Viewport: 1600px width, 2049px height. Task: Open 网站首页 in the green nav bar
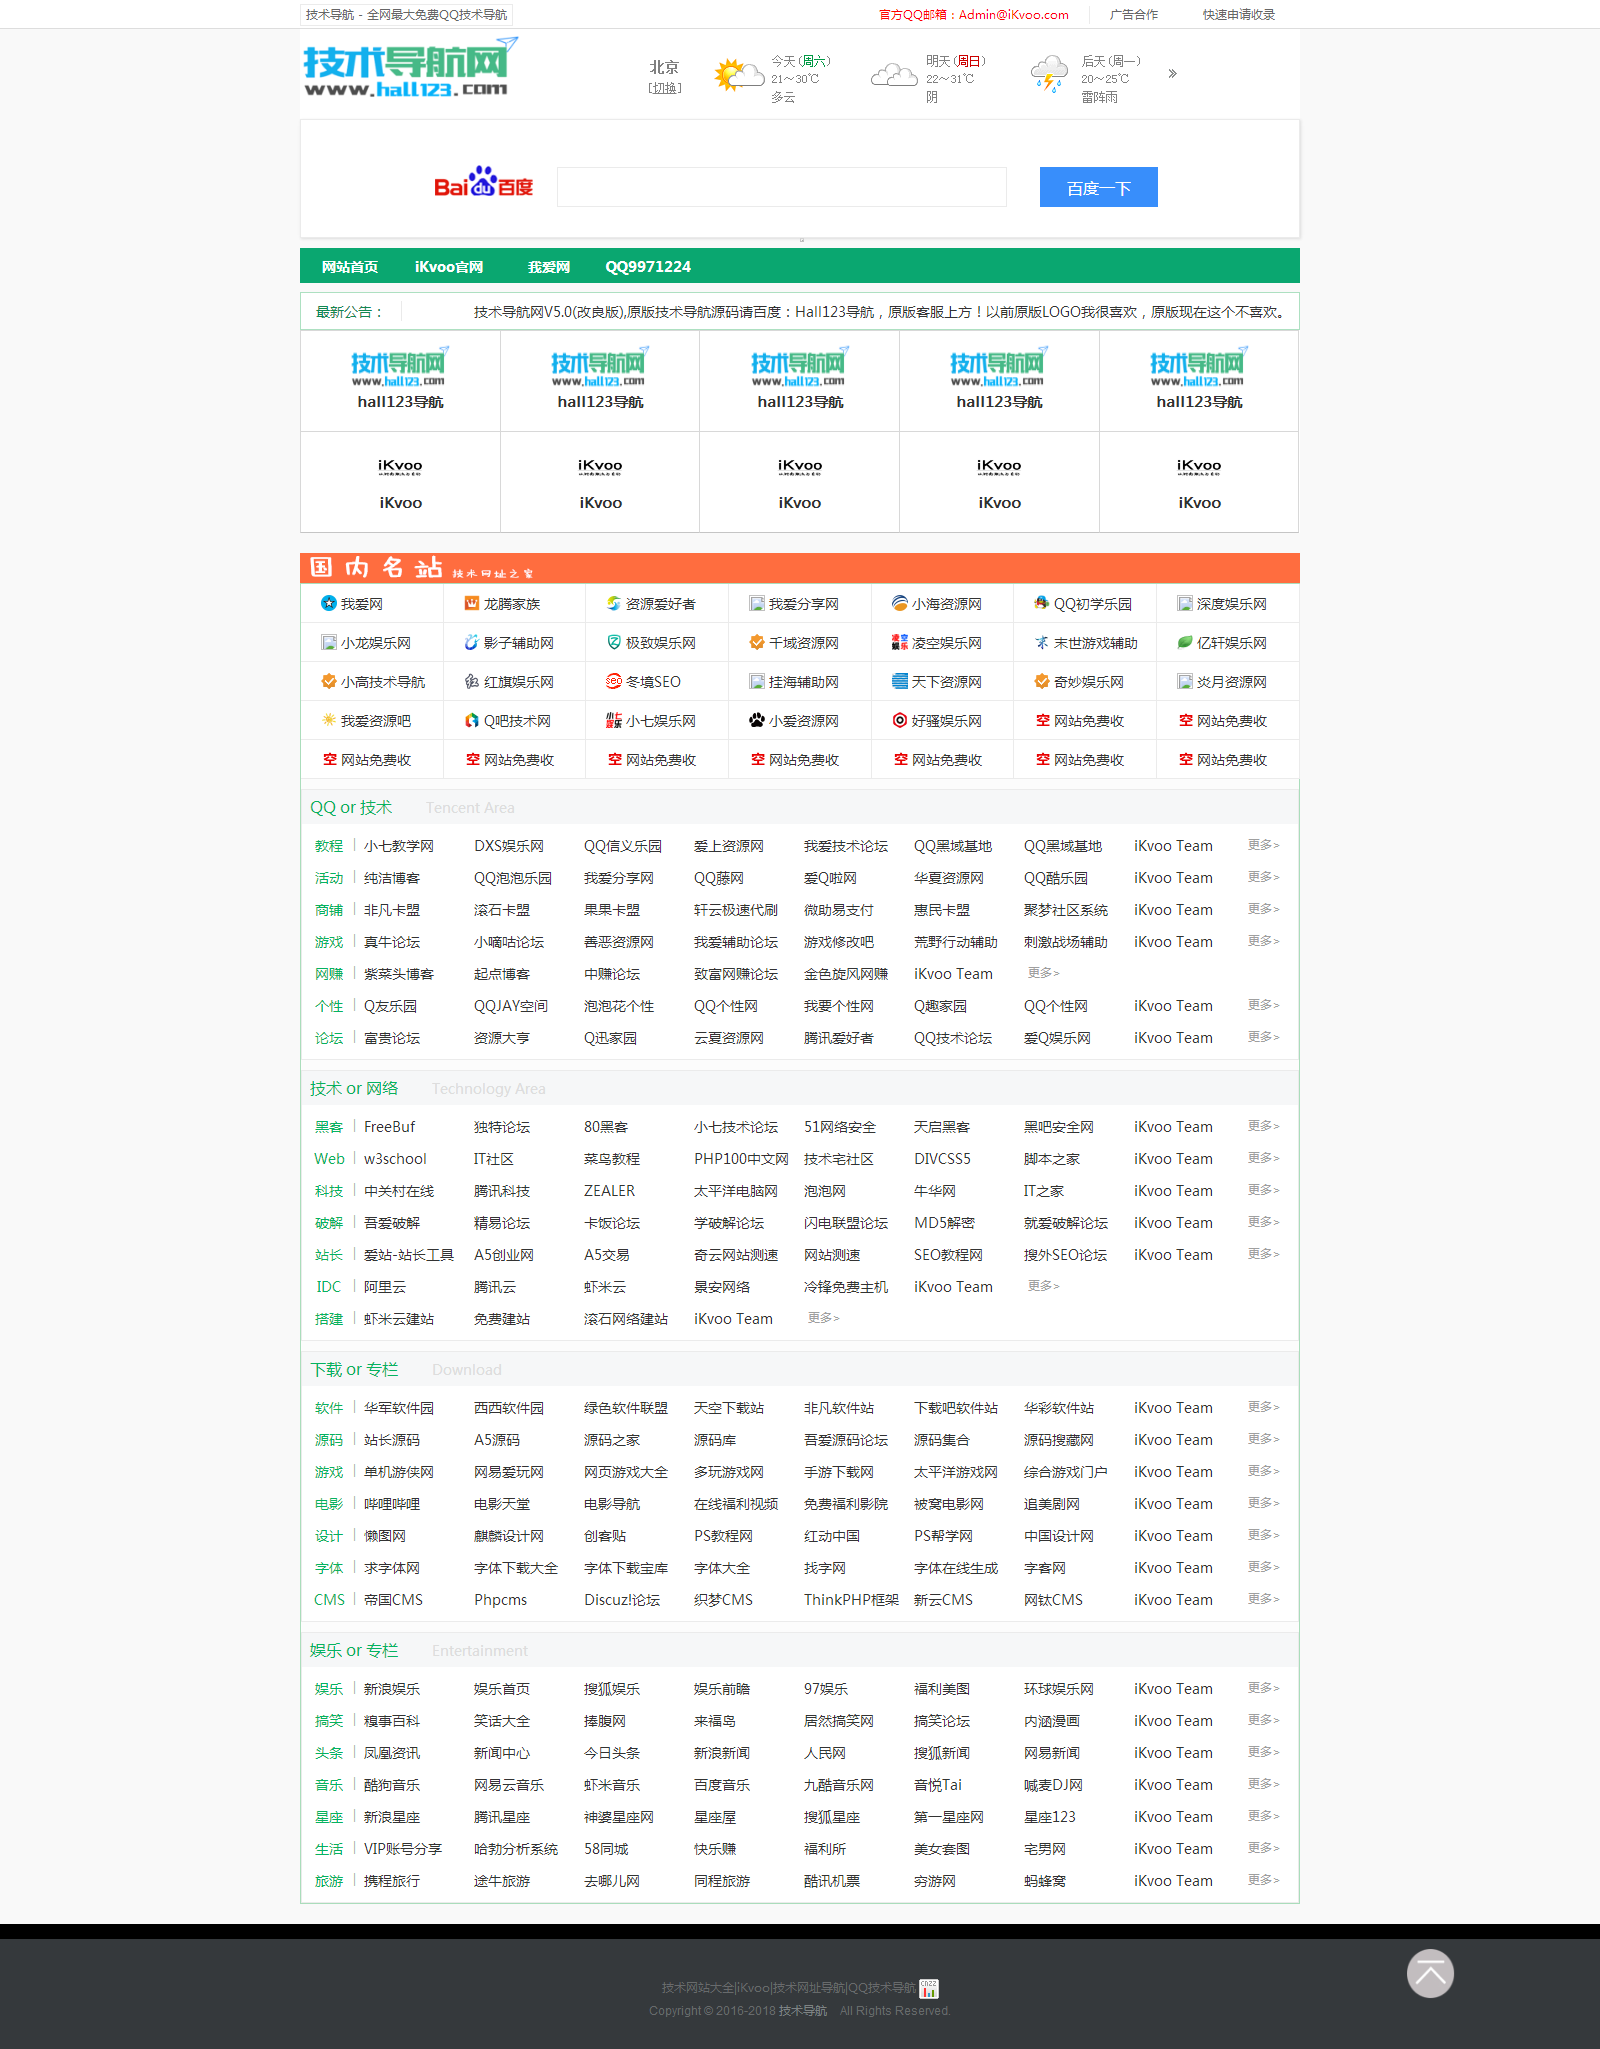coord(350,266)
